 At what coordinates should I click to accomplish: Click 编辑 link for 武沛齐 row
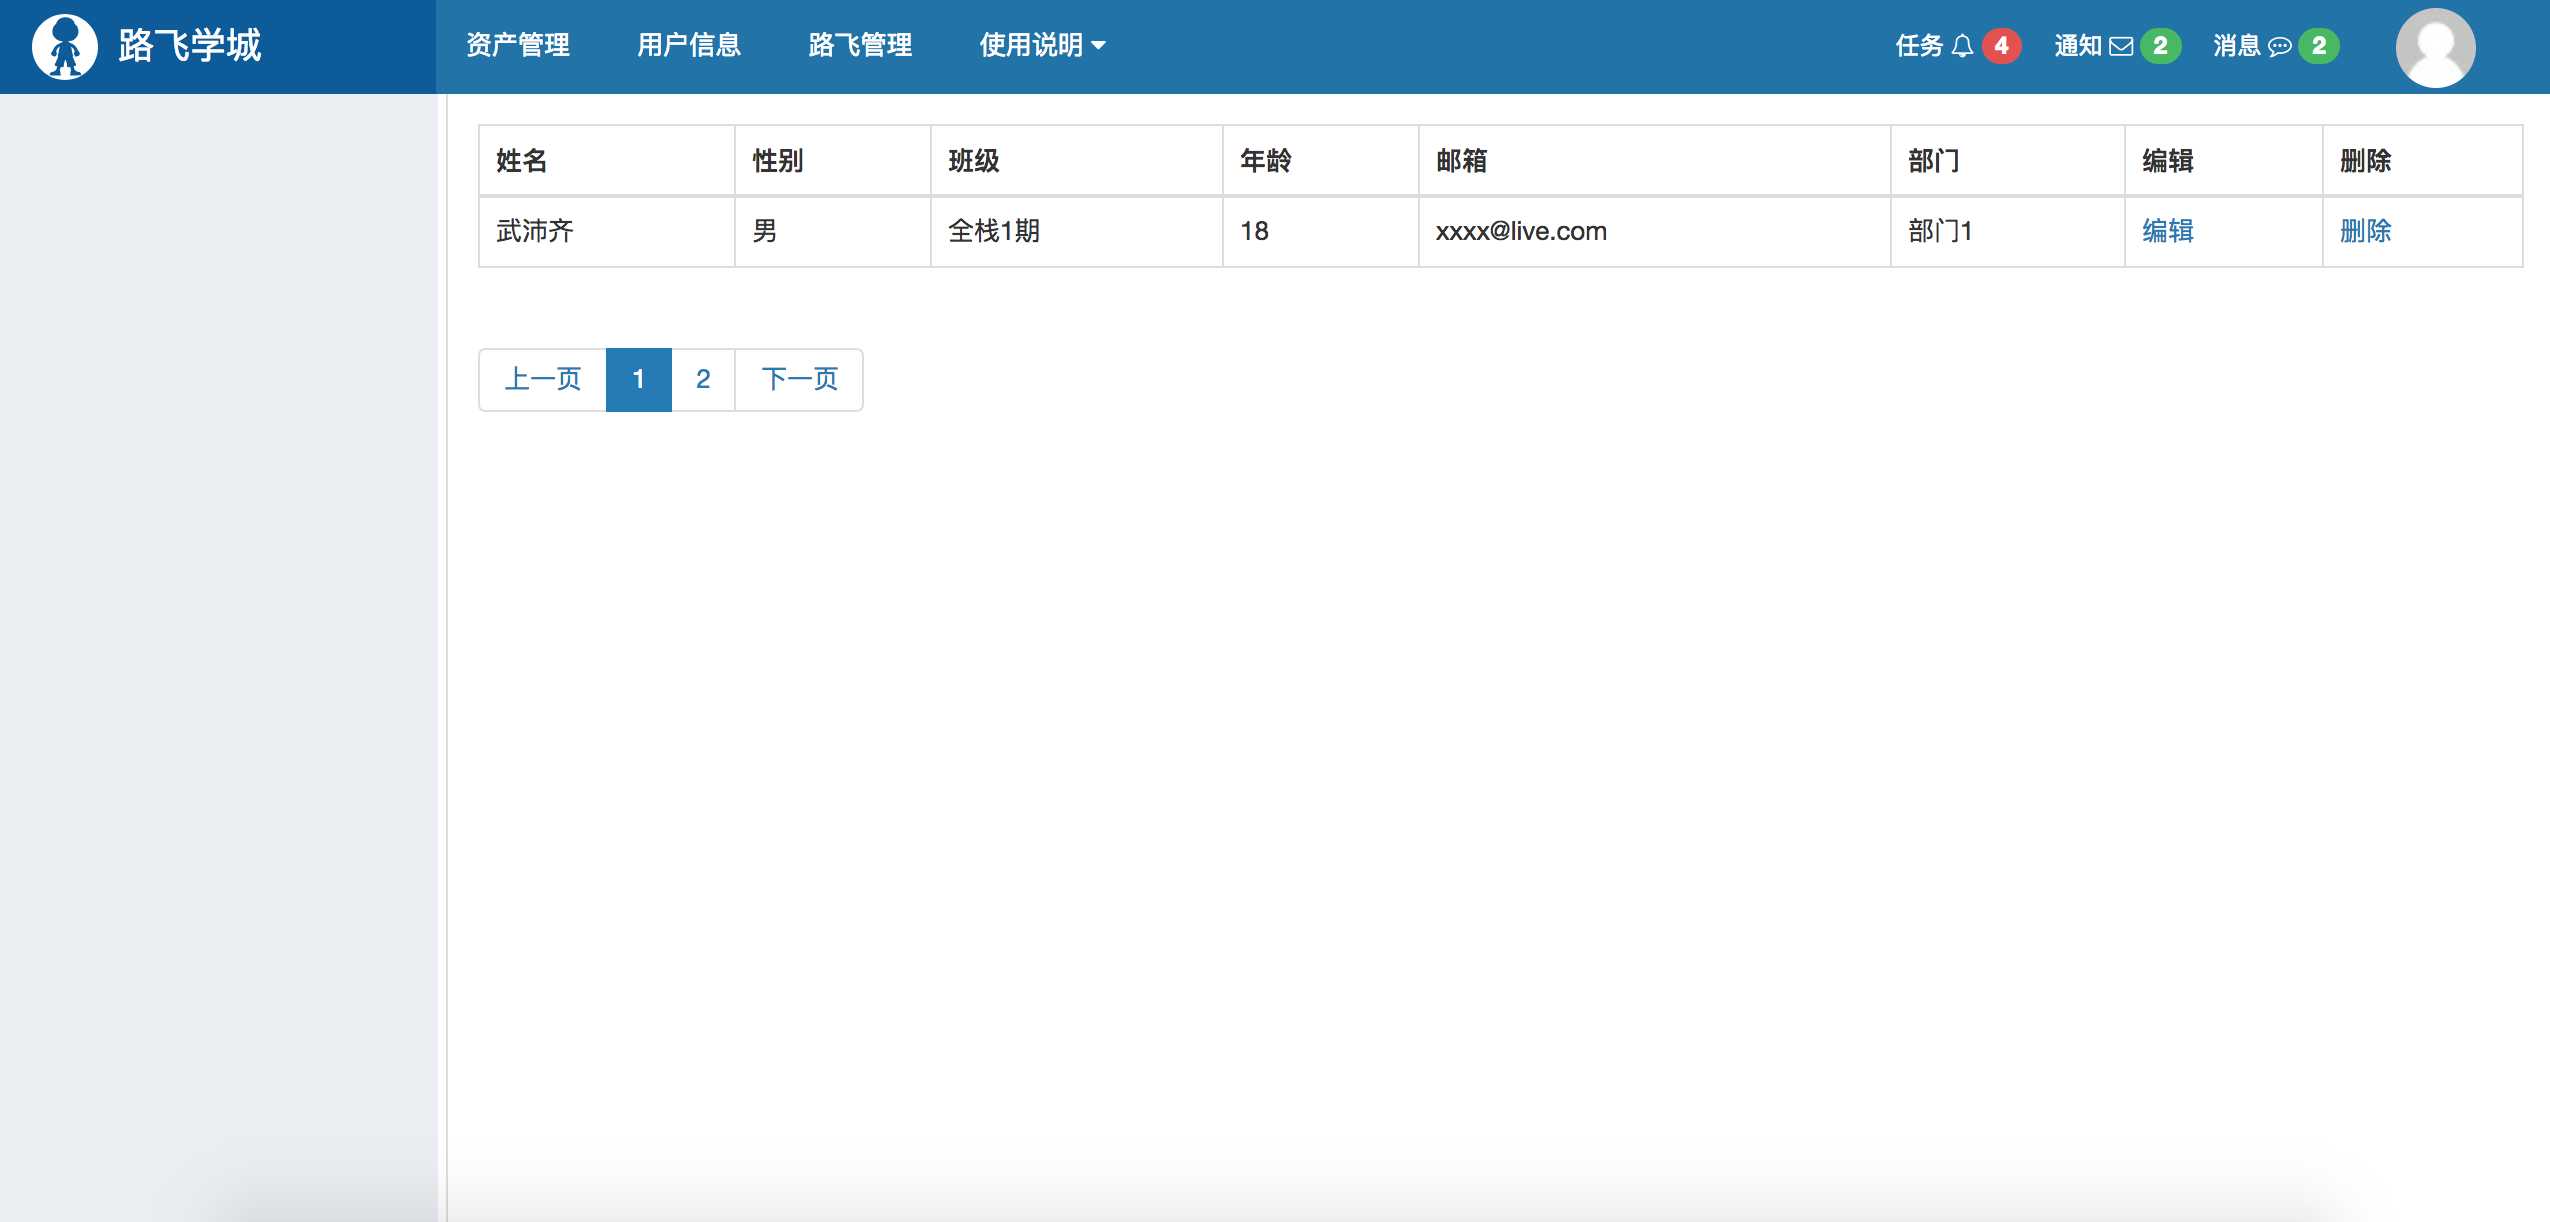[x=2167, y=231]
